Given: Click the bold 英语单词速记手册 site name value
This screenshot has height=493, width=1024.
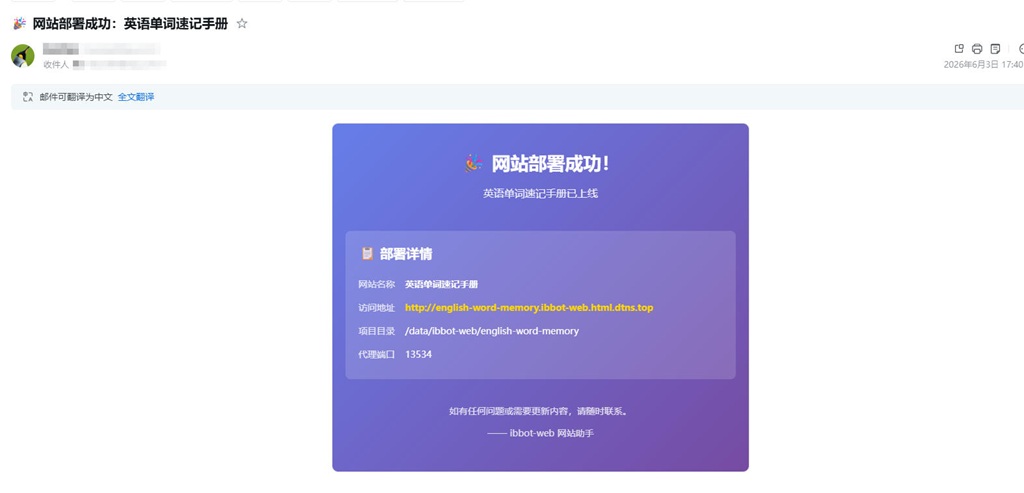Looking at the screenshot, I should click(441, 284).
